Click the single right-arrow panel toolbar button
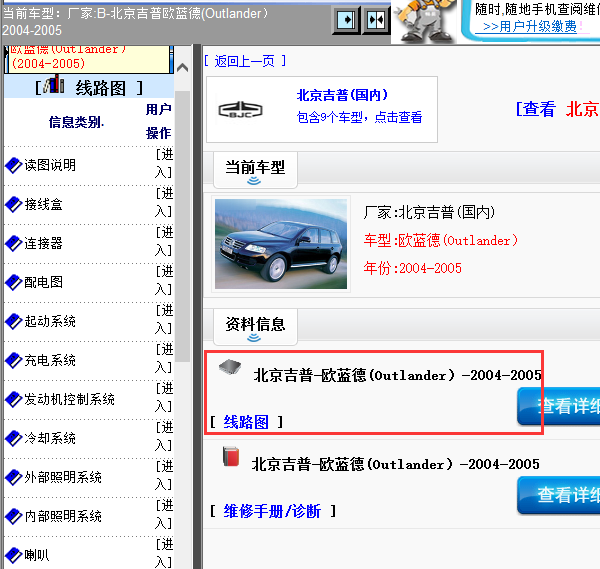600x569 pixels. 346,20
